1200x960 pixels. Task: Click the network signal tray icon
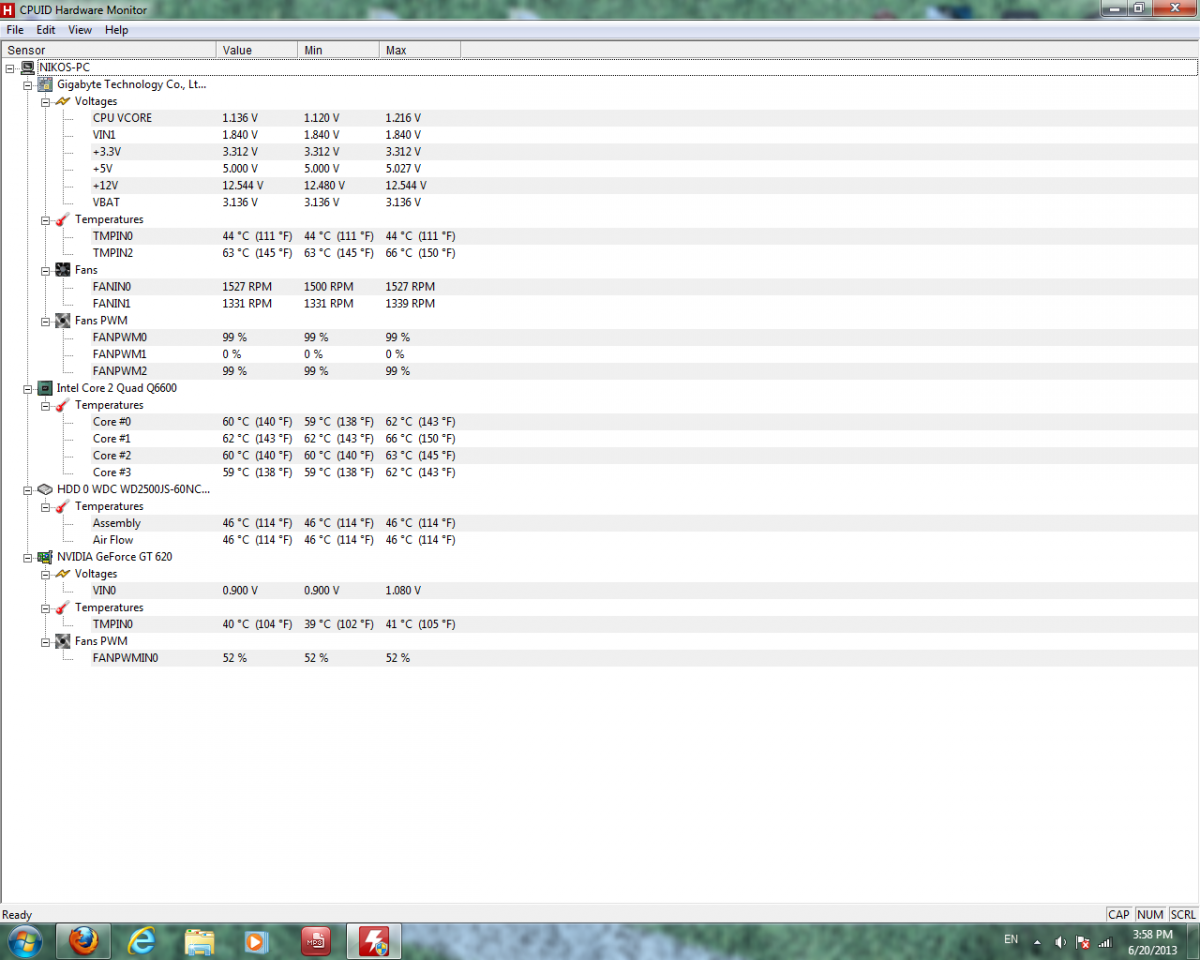[x=1105, y=942]
